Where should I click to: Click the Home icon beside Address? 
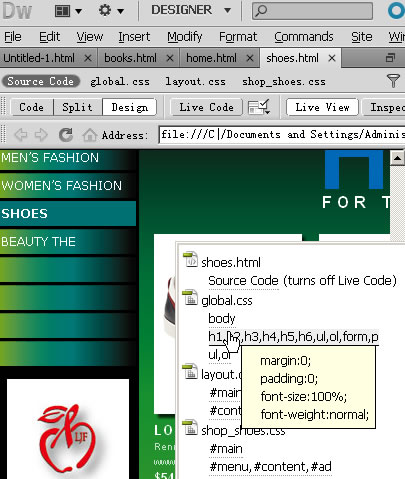89,135
